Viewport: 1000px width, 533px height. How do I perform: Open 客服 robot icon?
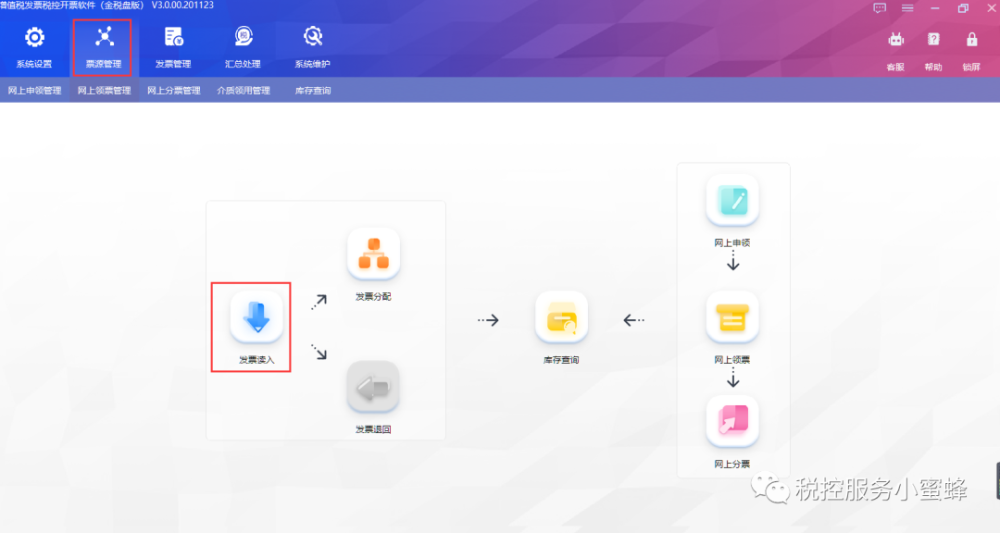(896, 40)
